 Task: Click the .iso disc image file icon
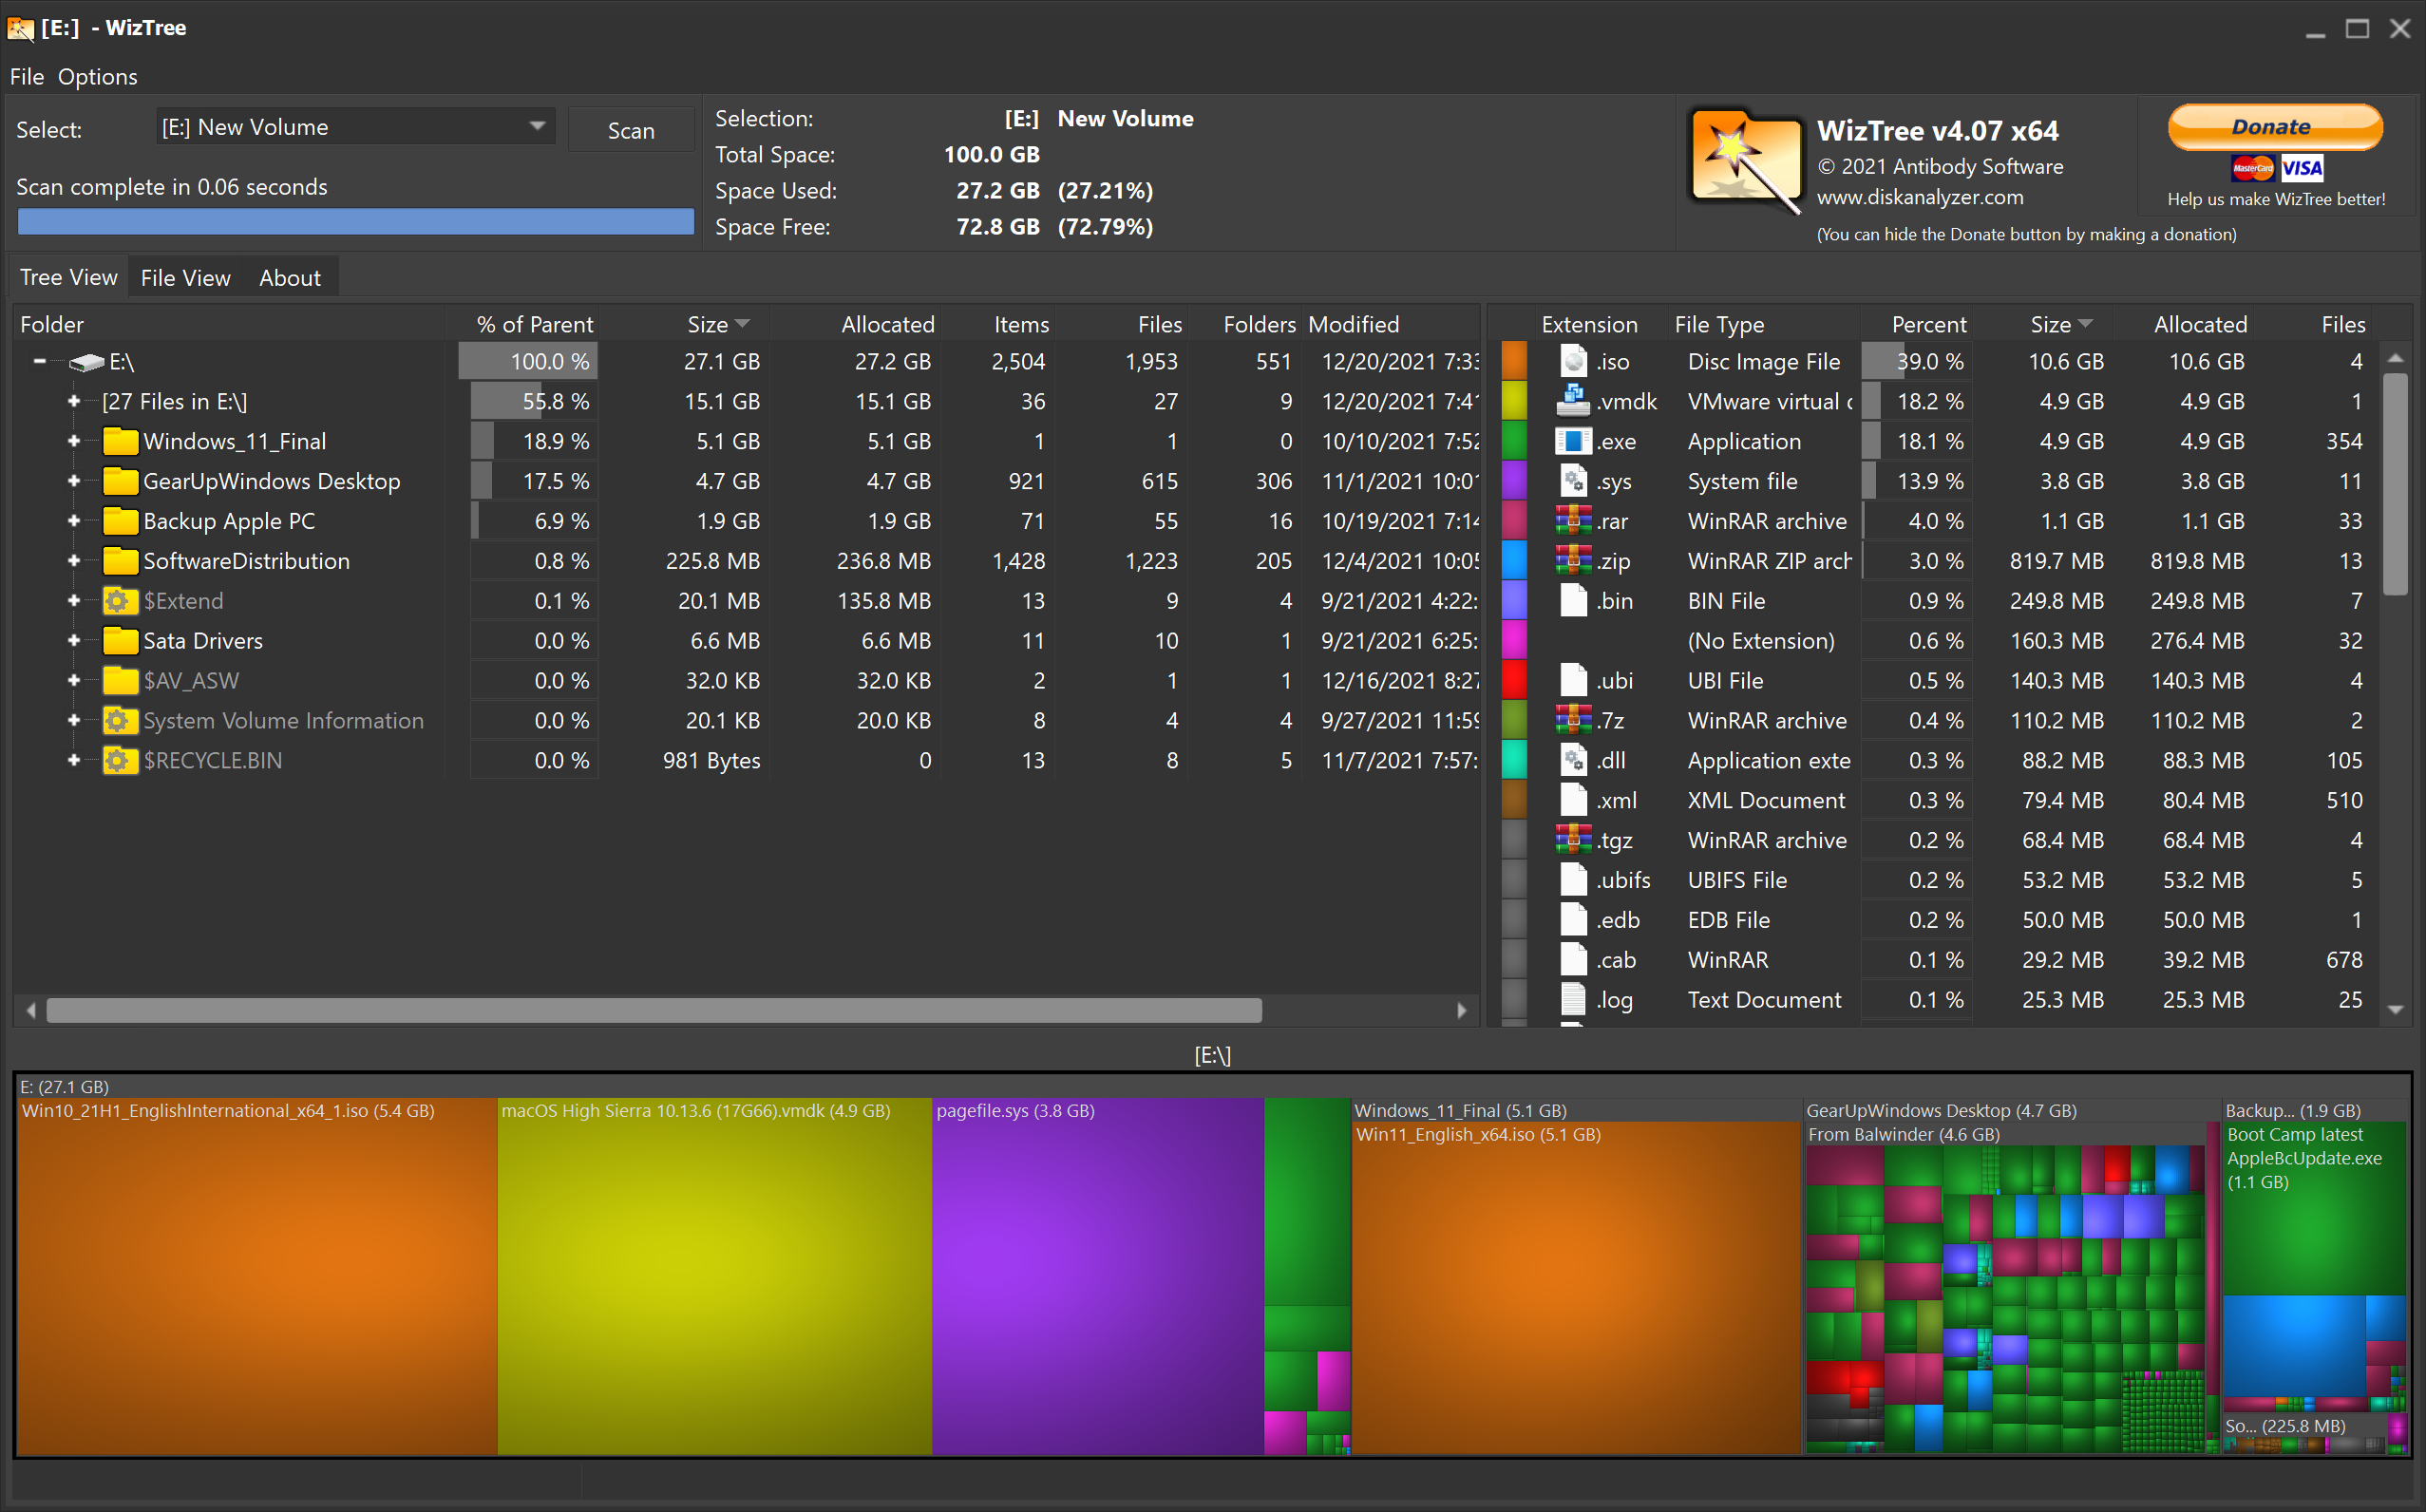tap(1574, 361)
